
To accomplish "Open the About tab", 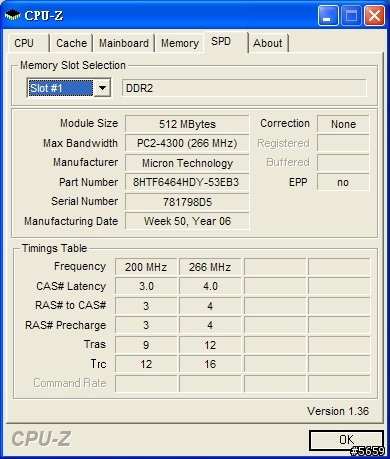I will point(268,43).
